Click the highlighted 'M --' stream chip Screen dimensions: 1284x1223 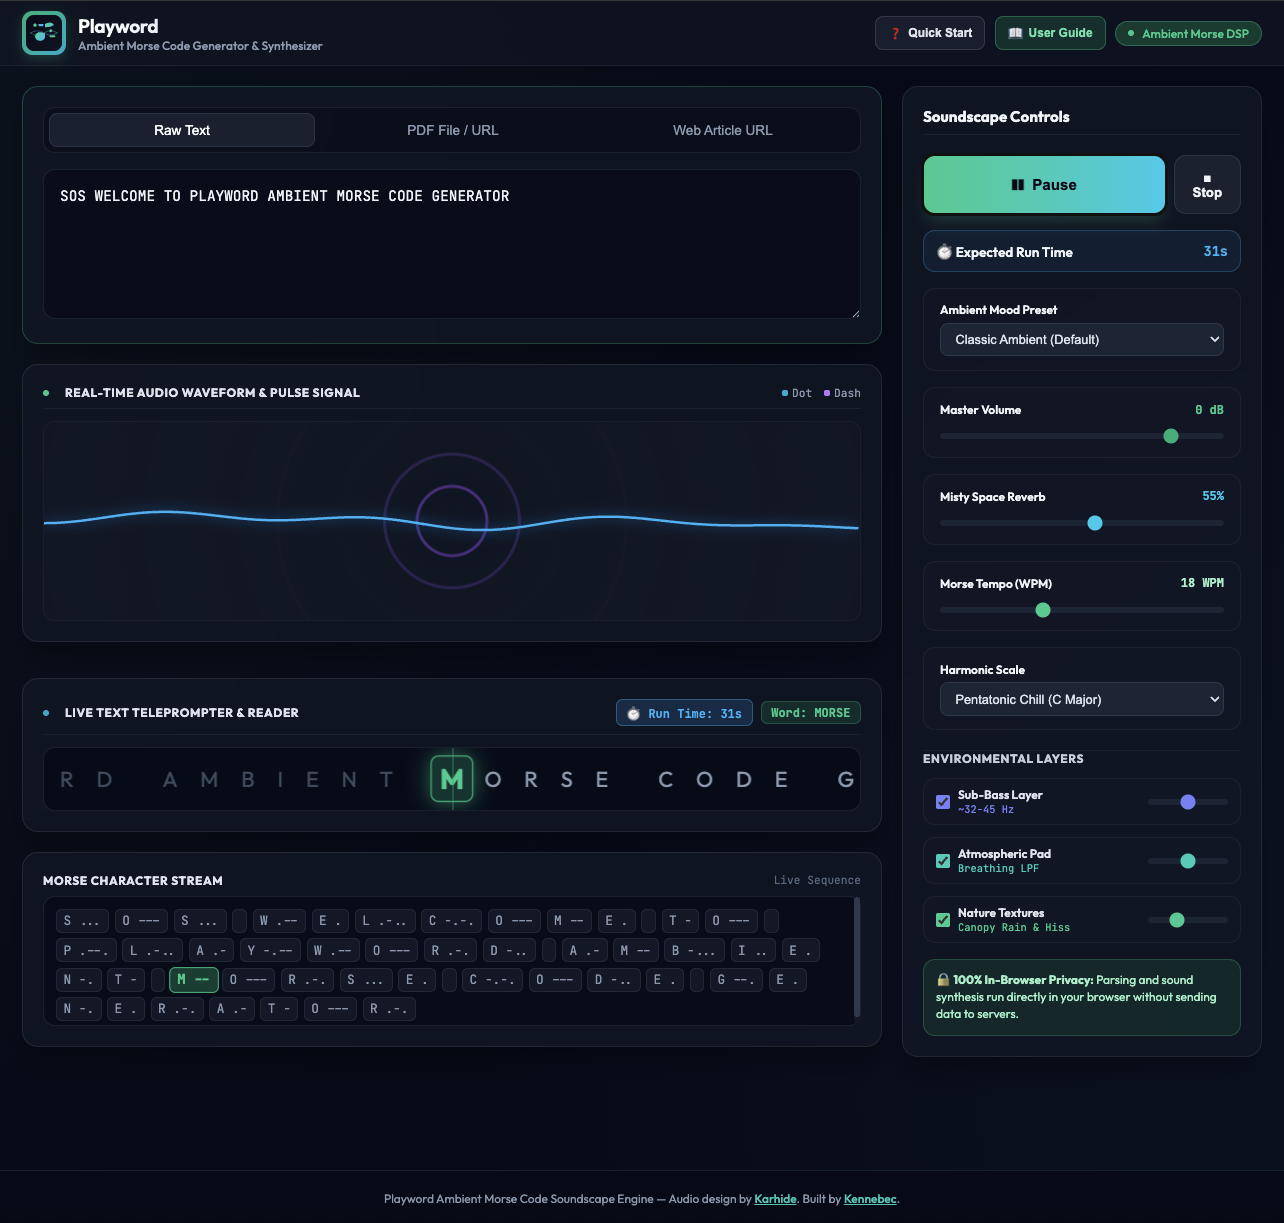coord(194,980)
